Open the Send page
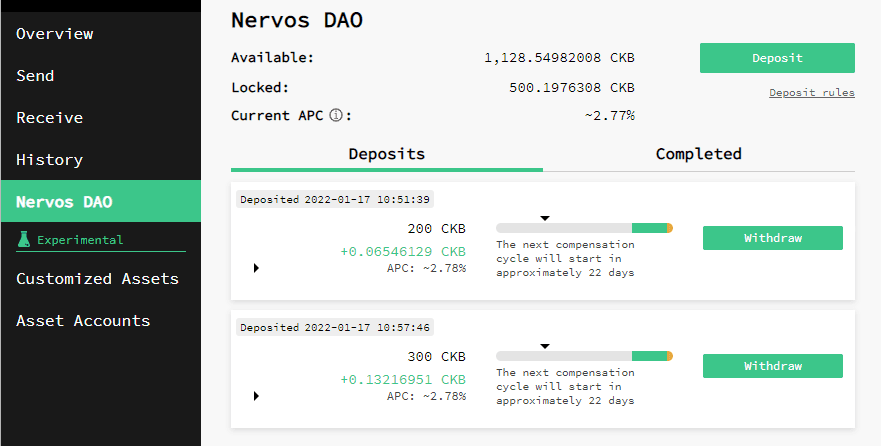Viewport: 881px width, 446px height. [36, 76]
